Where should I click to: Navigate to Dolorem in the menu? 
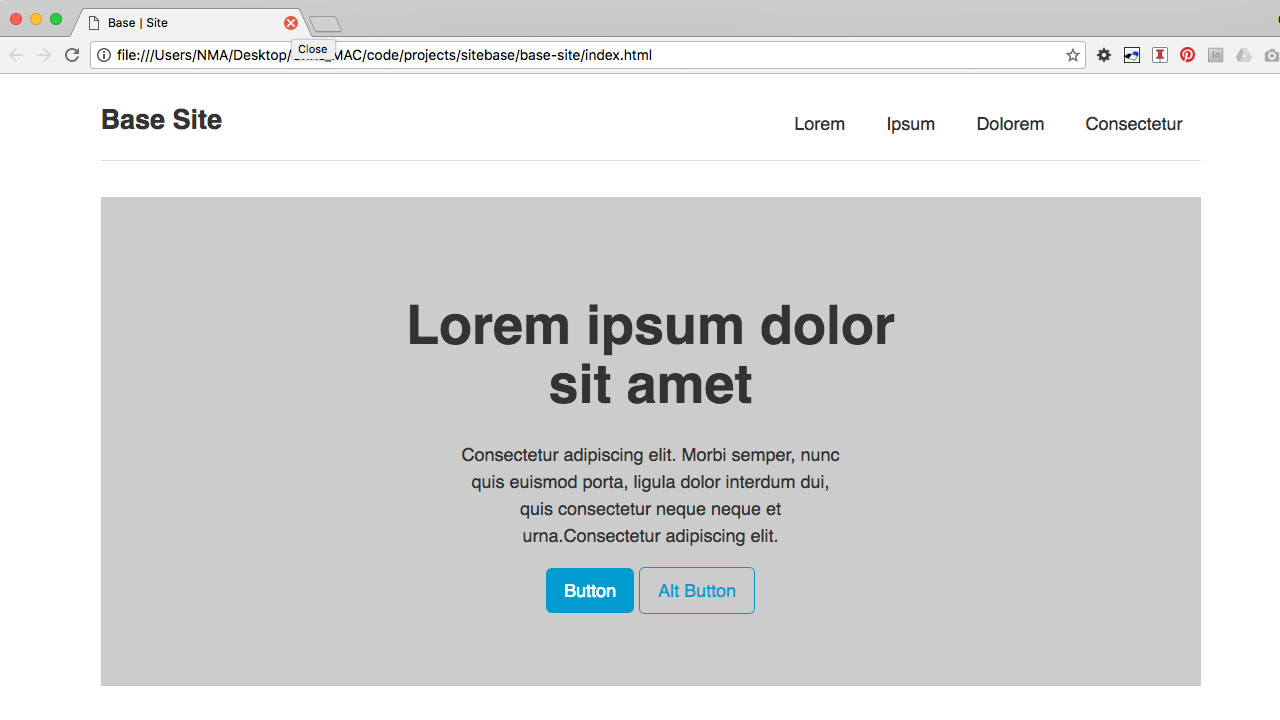point(1010,124)
